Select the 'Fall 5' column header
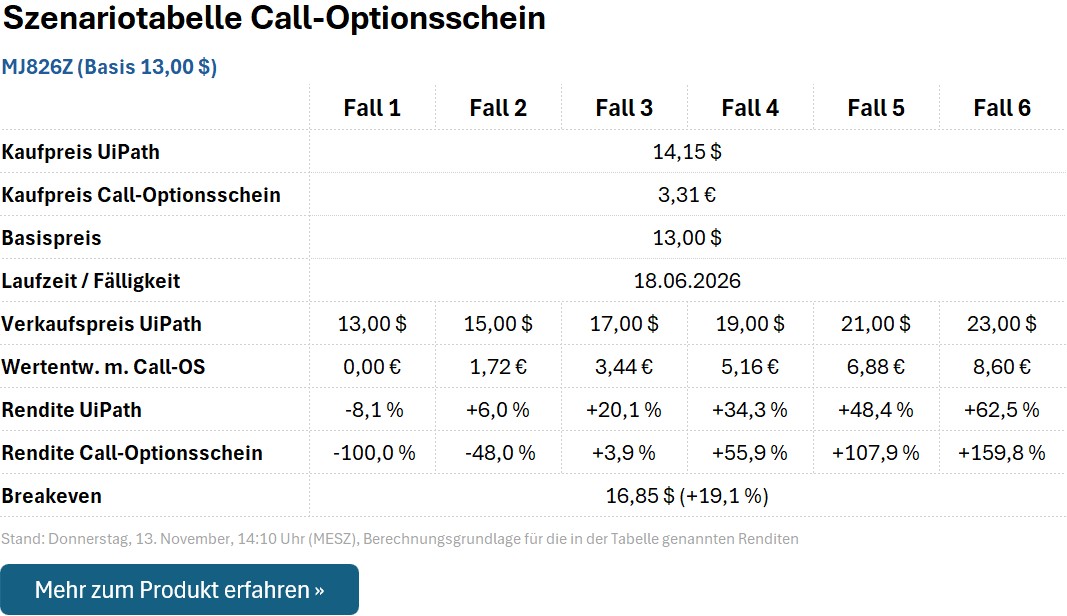 (877, 107)
